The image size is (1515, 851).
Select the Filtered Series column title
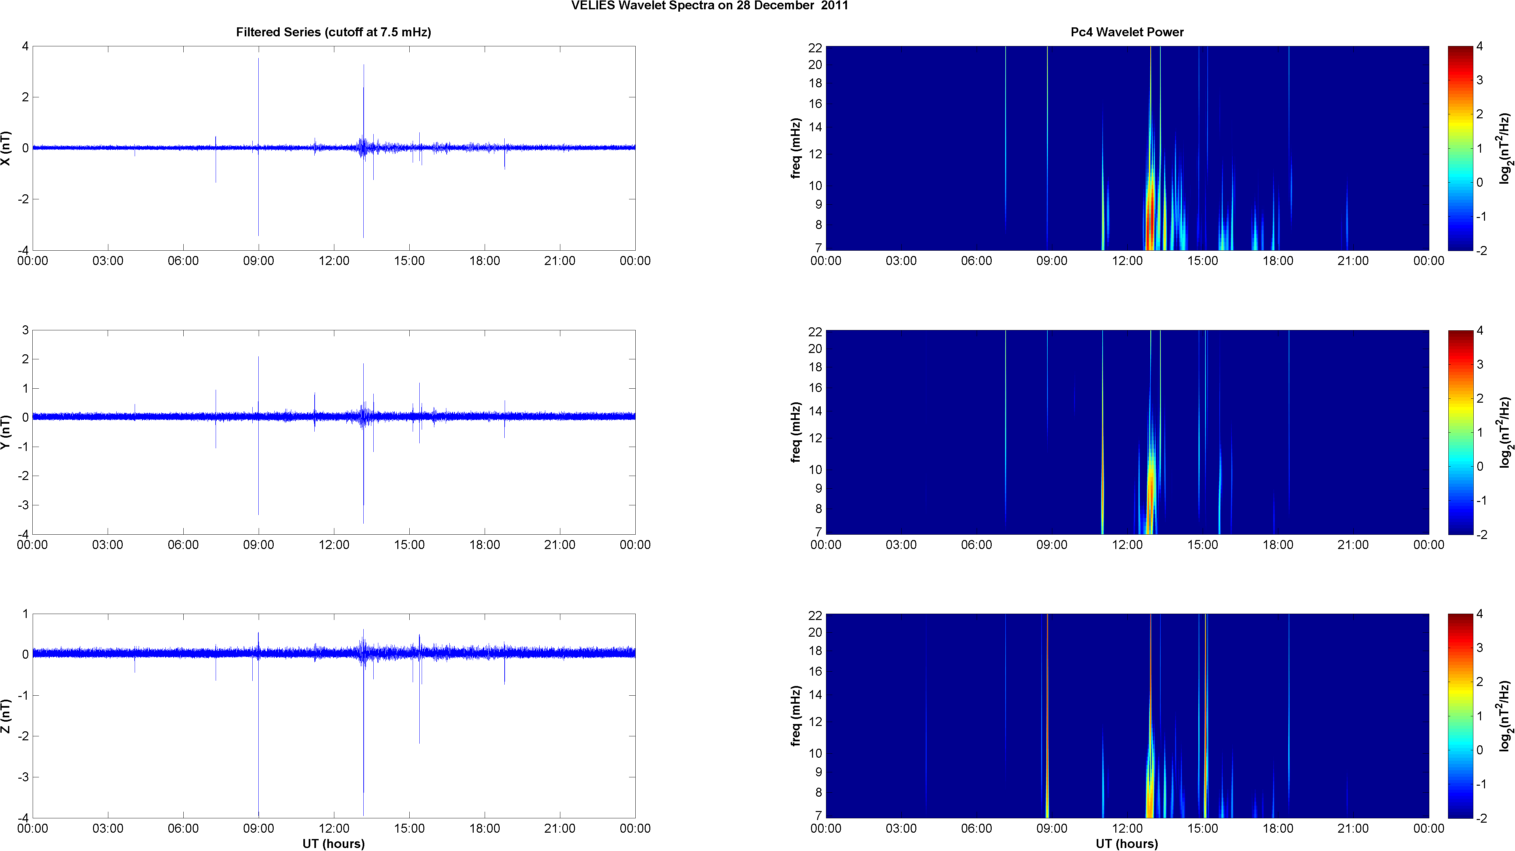click(x=333, y=32)
